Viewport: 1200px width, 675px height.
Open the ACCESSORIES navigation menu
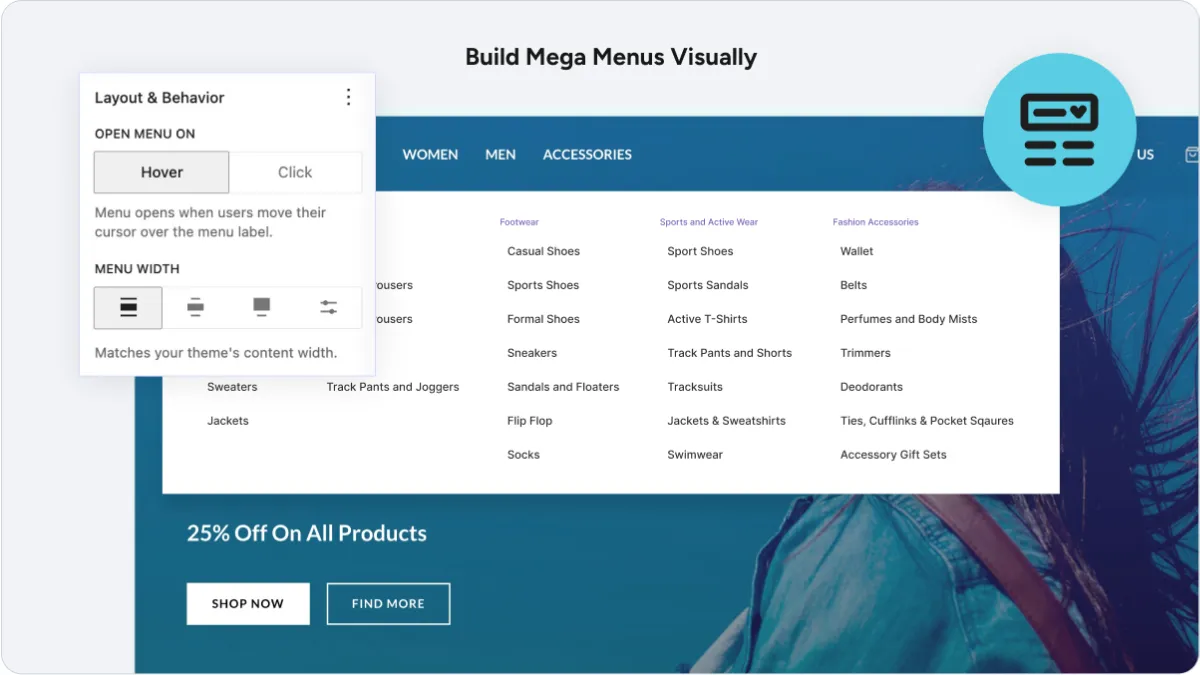(587, 154)
